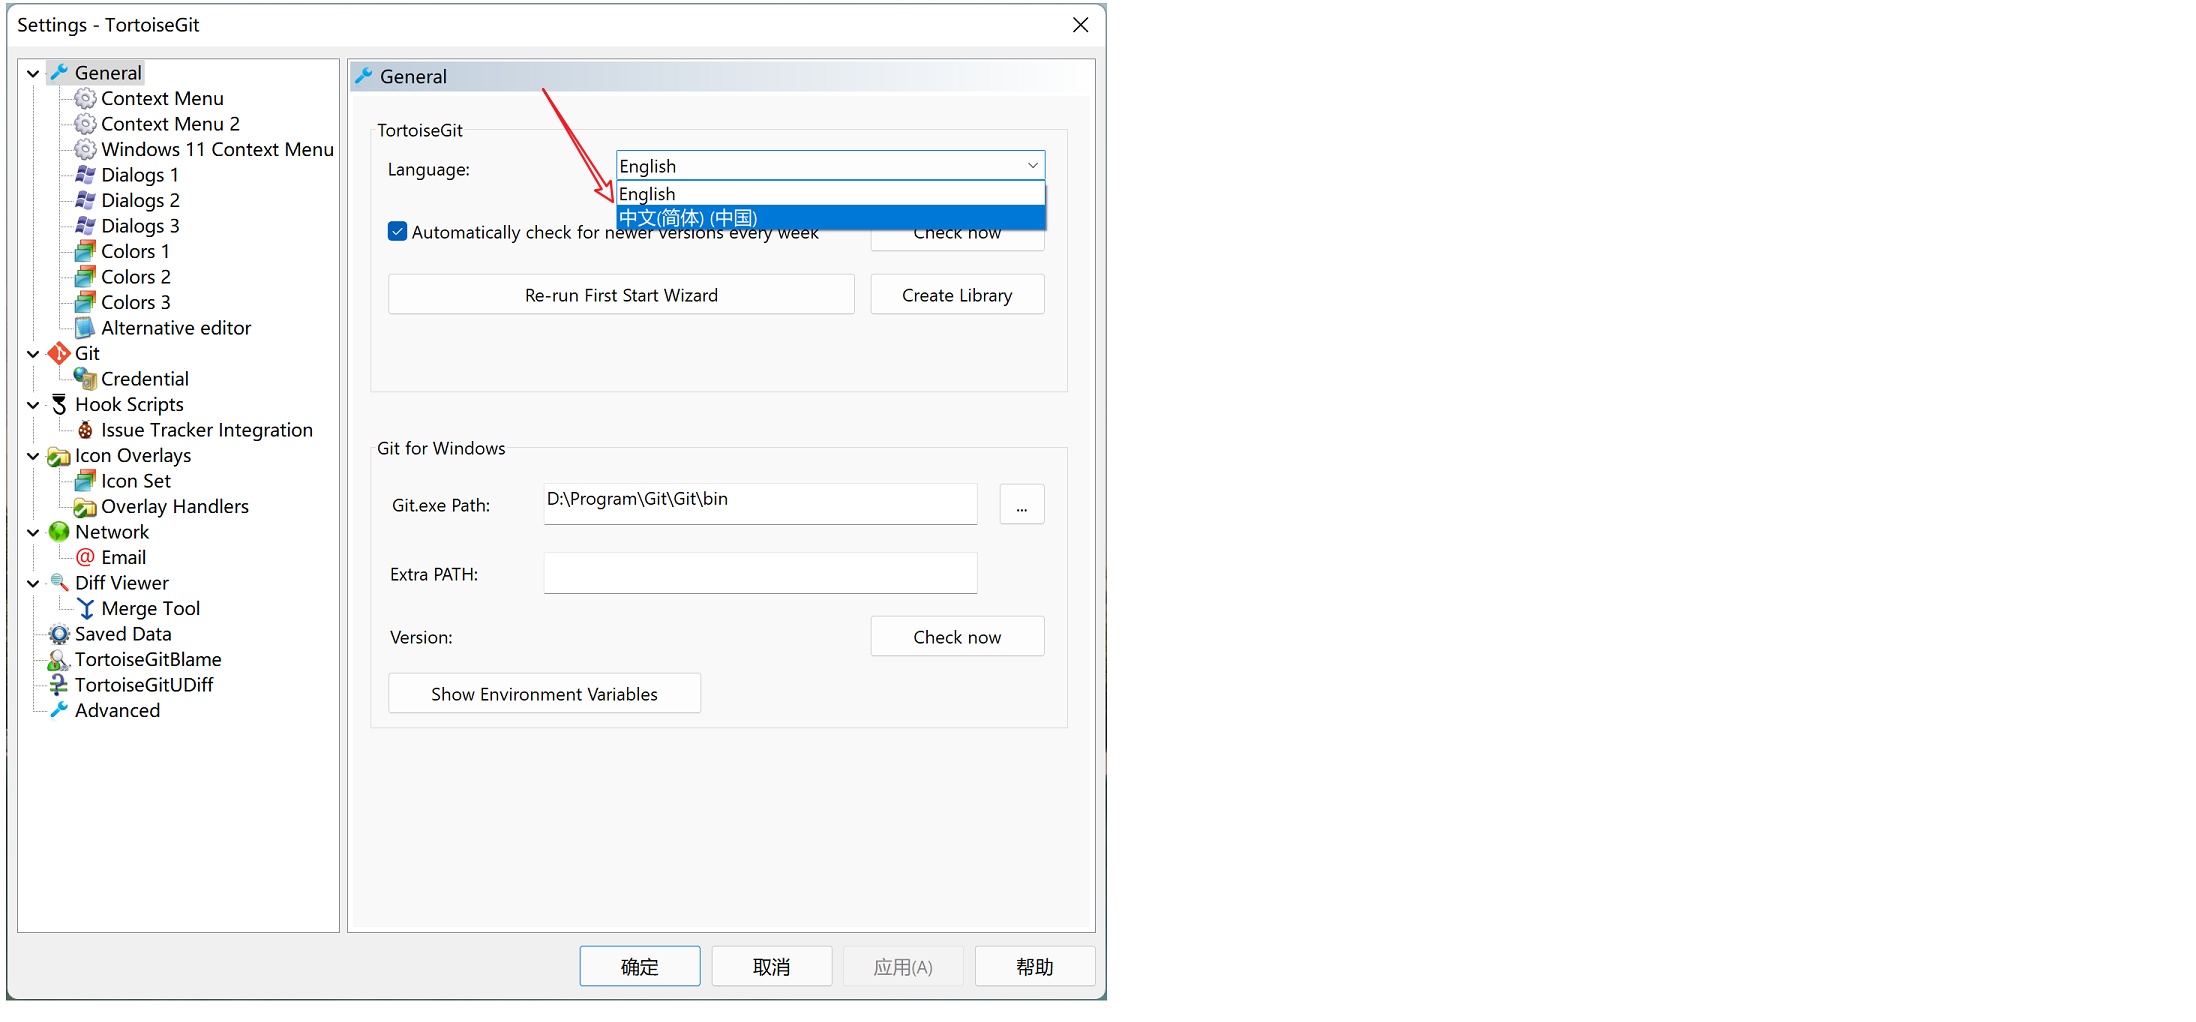Image resolution: width=2196 pixels, height=1022 pixels.
Task: Open the Advanced settings page
Action: [117, 711]
